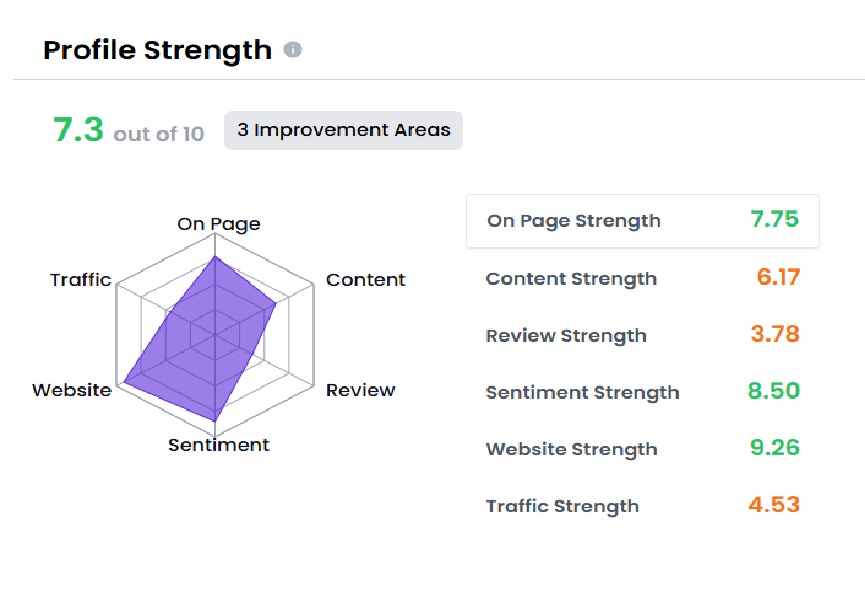
Task: Click the 7.3 overall score value
Action: coord(78,130)
